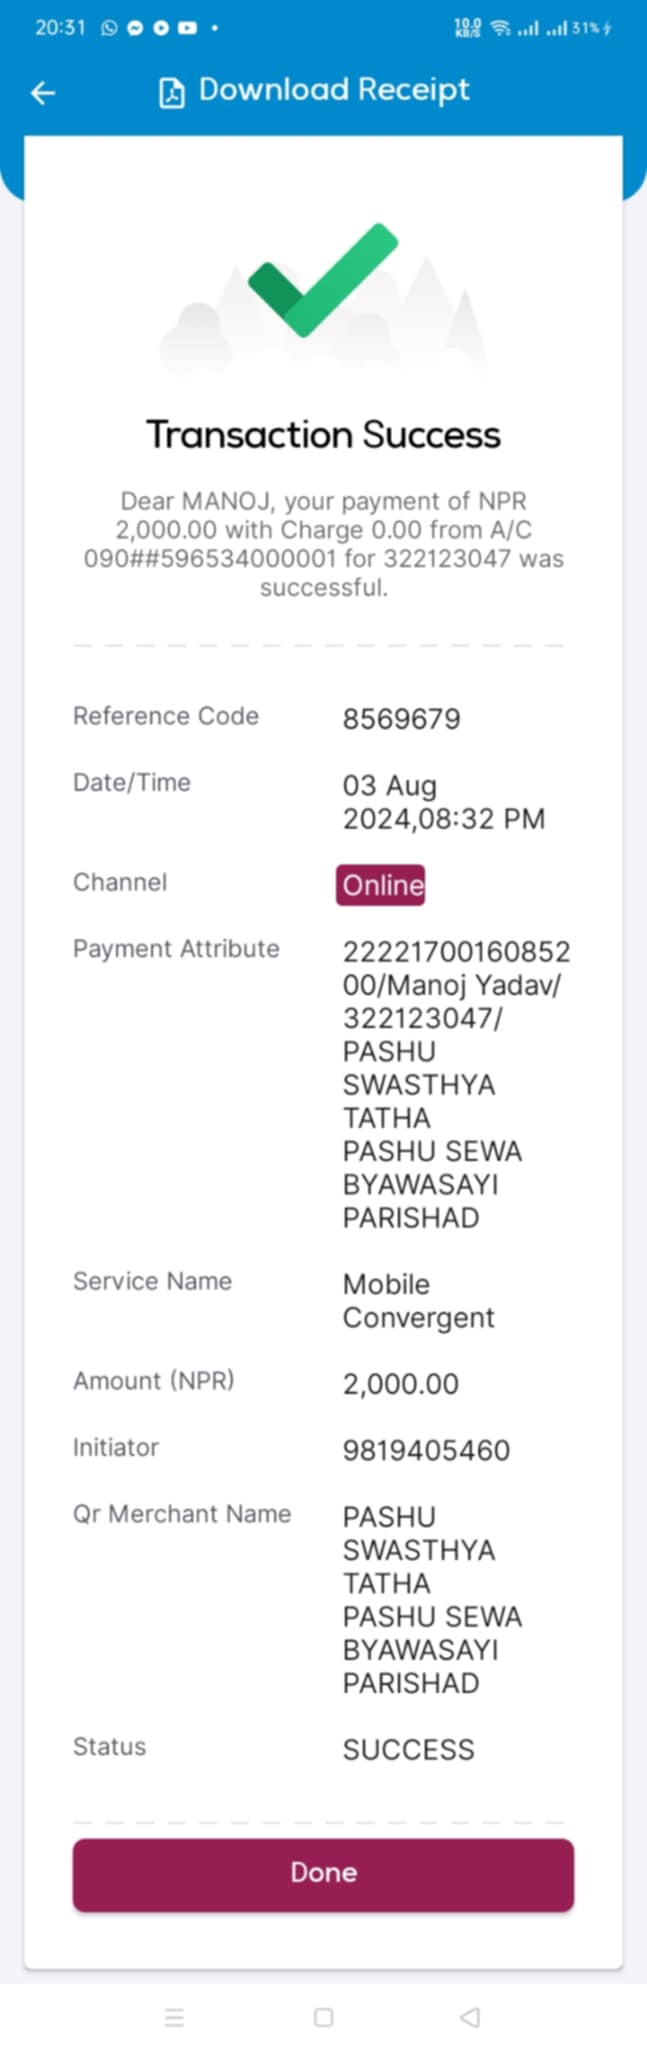
Task: Tap the Transaction Success heading
Action: [x=323, y=434]
